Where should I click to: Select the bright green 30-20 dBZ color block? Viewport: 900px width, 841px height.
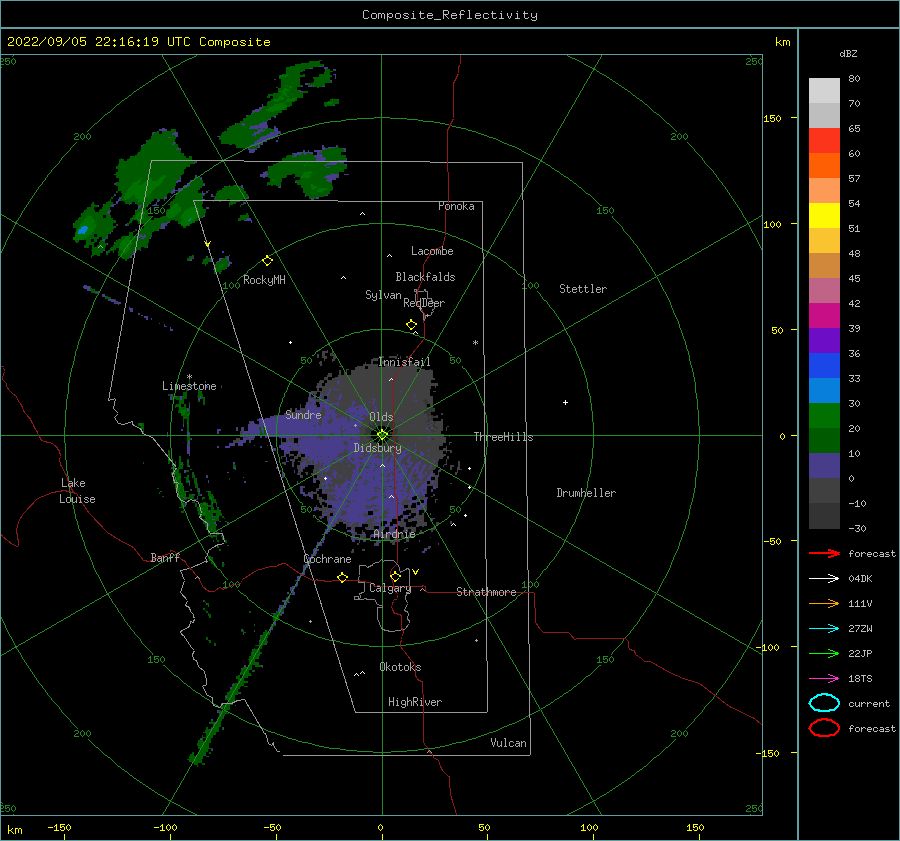pyautogui.click(x=824, y=416)
